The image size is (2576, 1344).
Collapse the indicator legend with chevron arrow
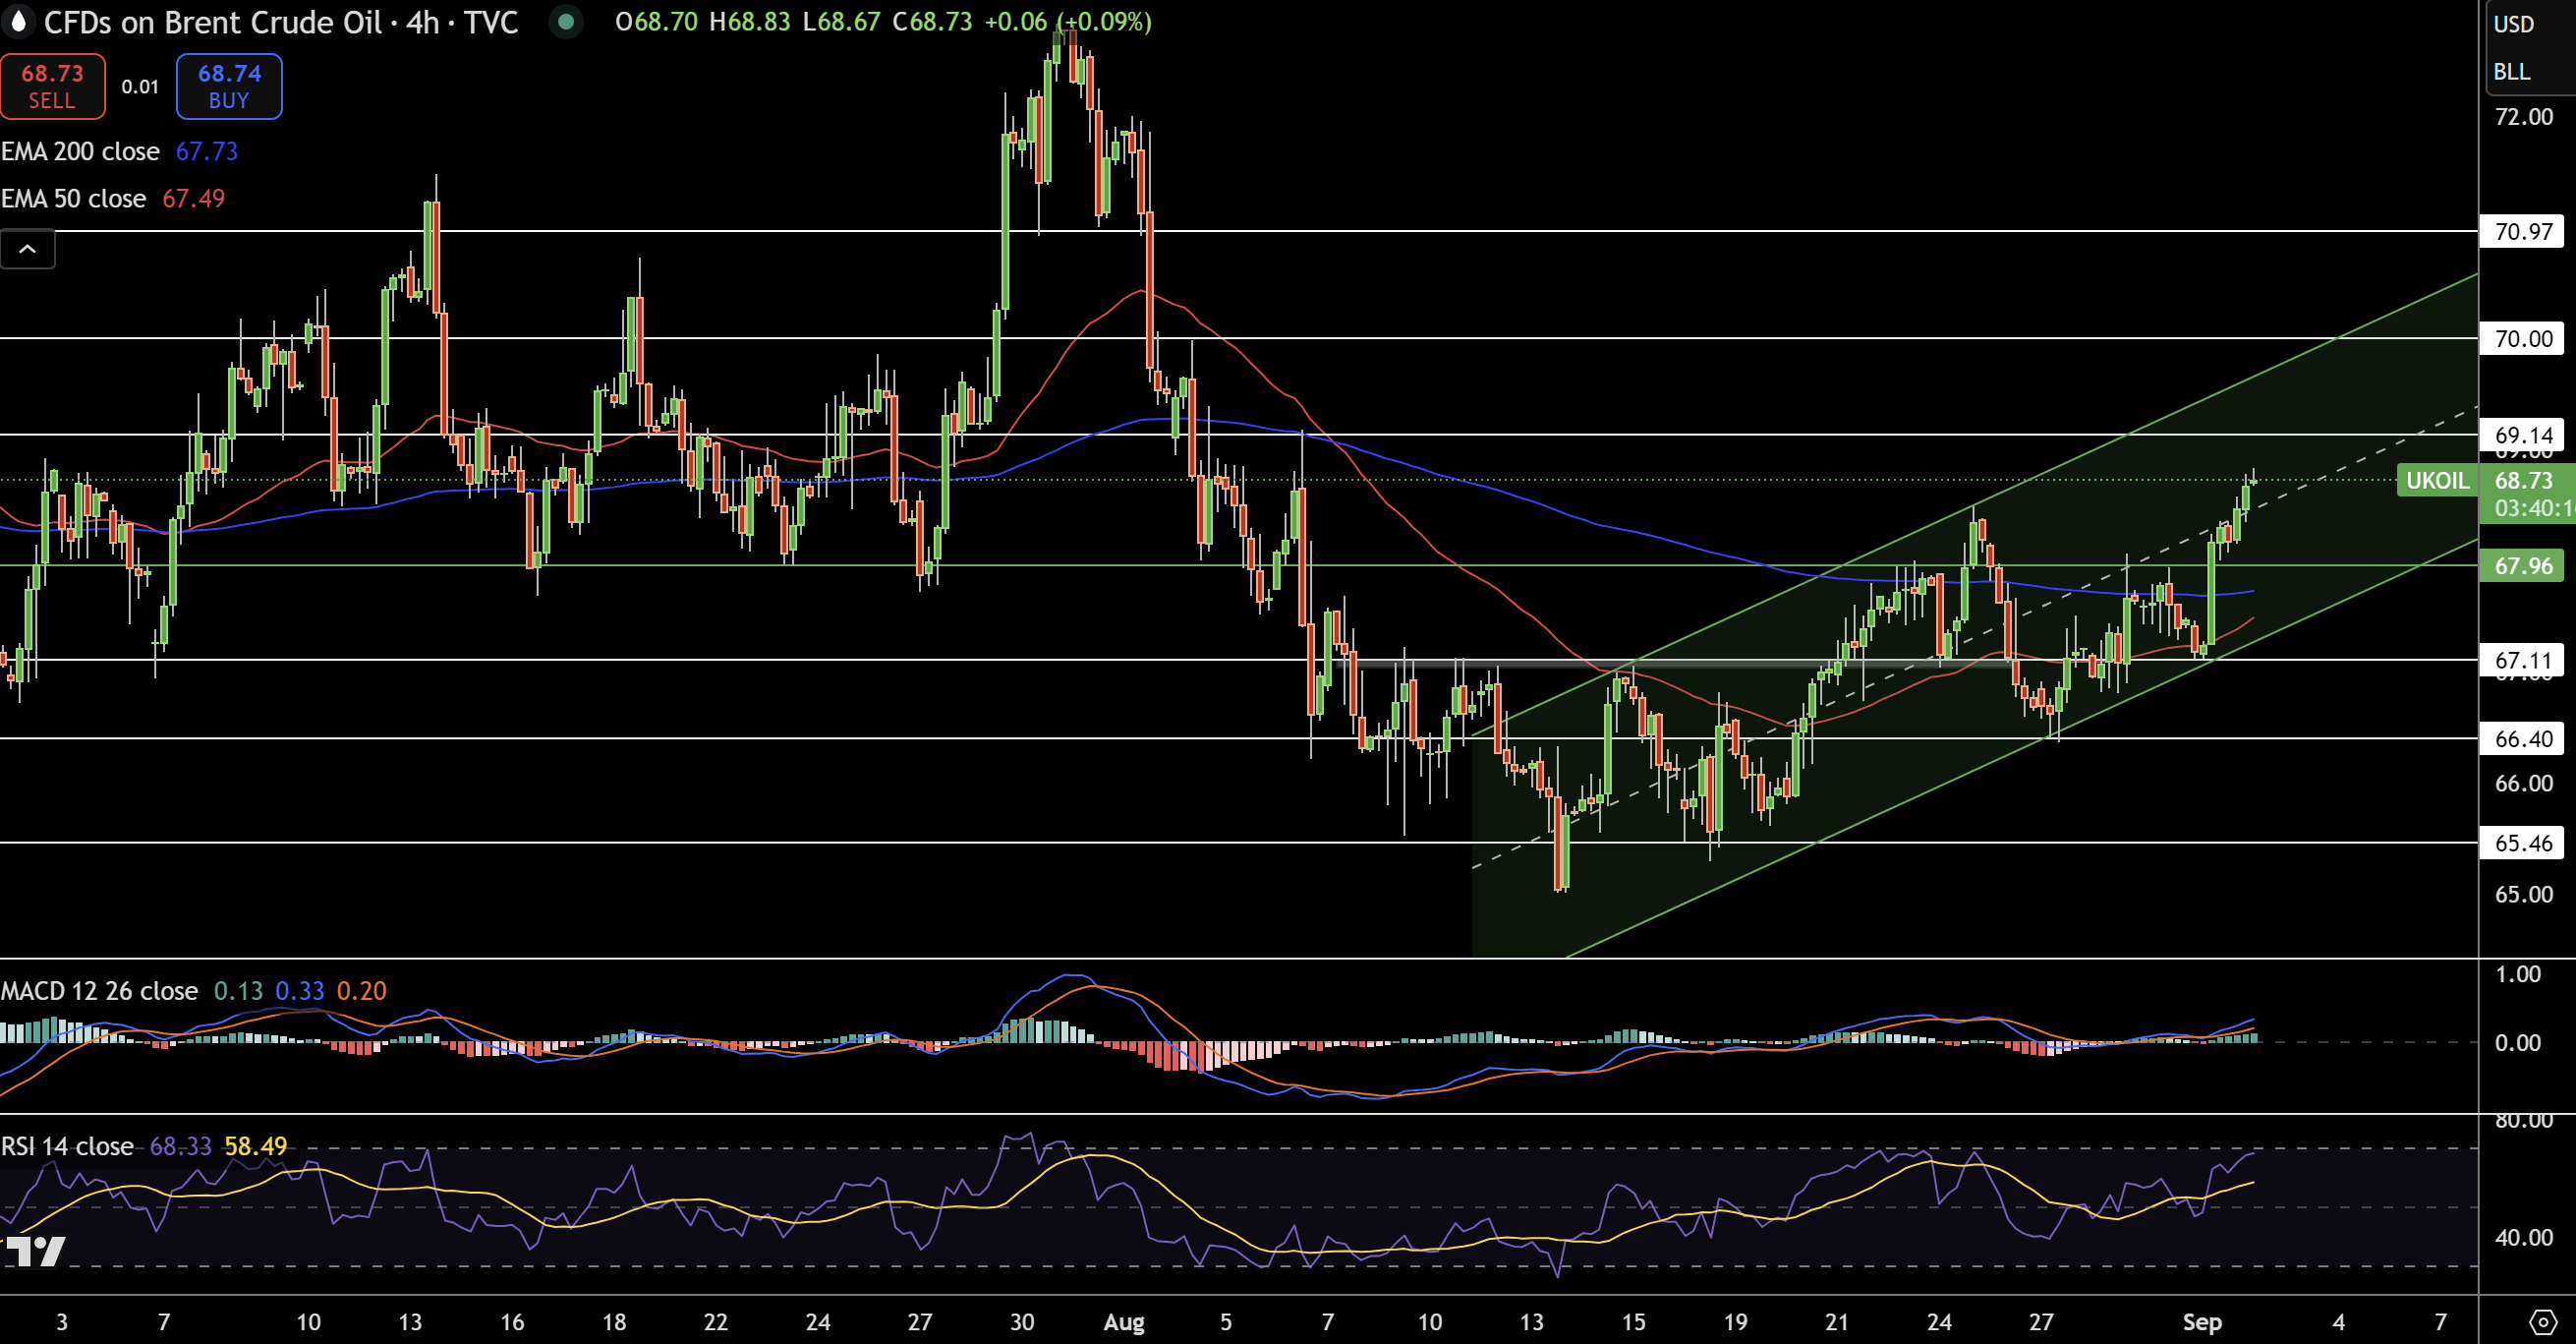tap(28, 249)
